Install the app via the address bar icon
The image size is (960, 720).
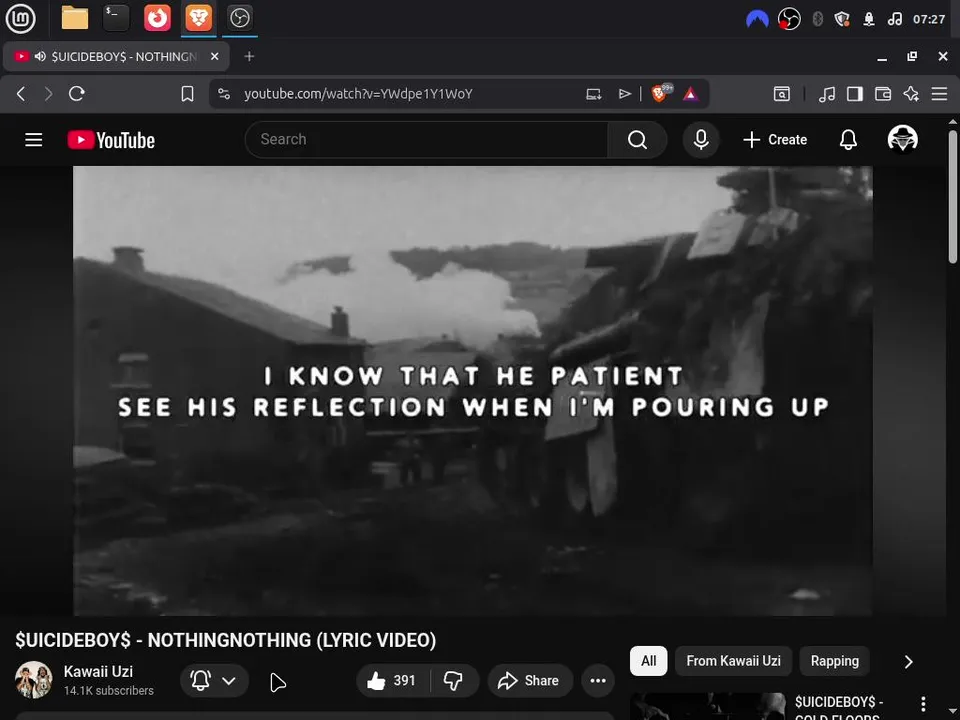click(x=593, y=94)
